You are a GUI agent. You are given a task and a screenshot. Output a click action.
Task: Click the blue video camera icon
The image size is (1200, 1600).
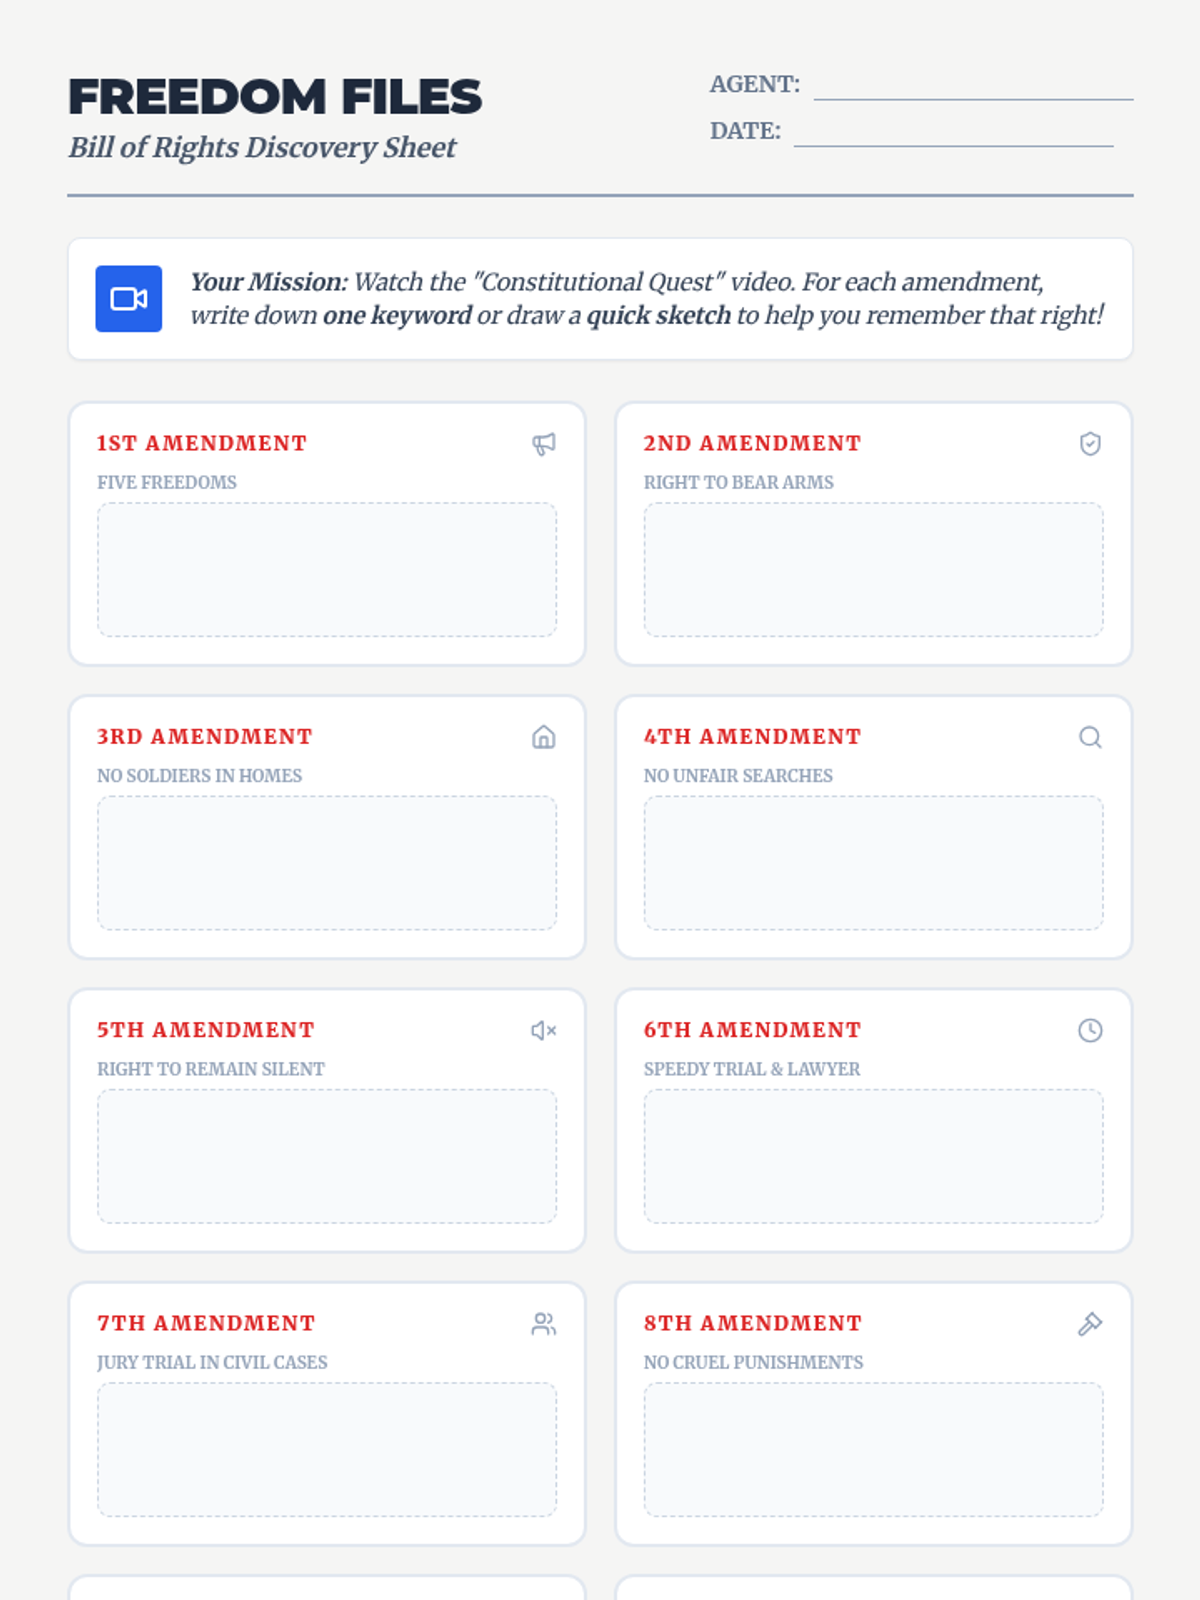pyautogui.click(x=129, y=299)
